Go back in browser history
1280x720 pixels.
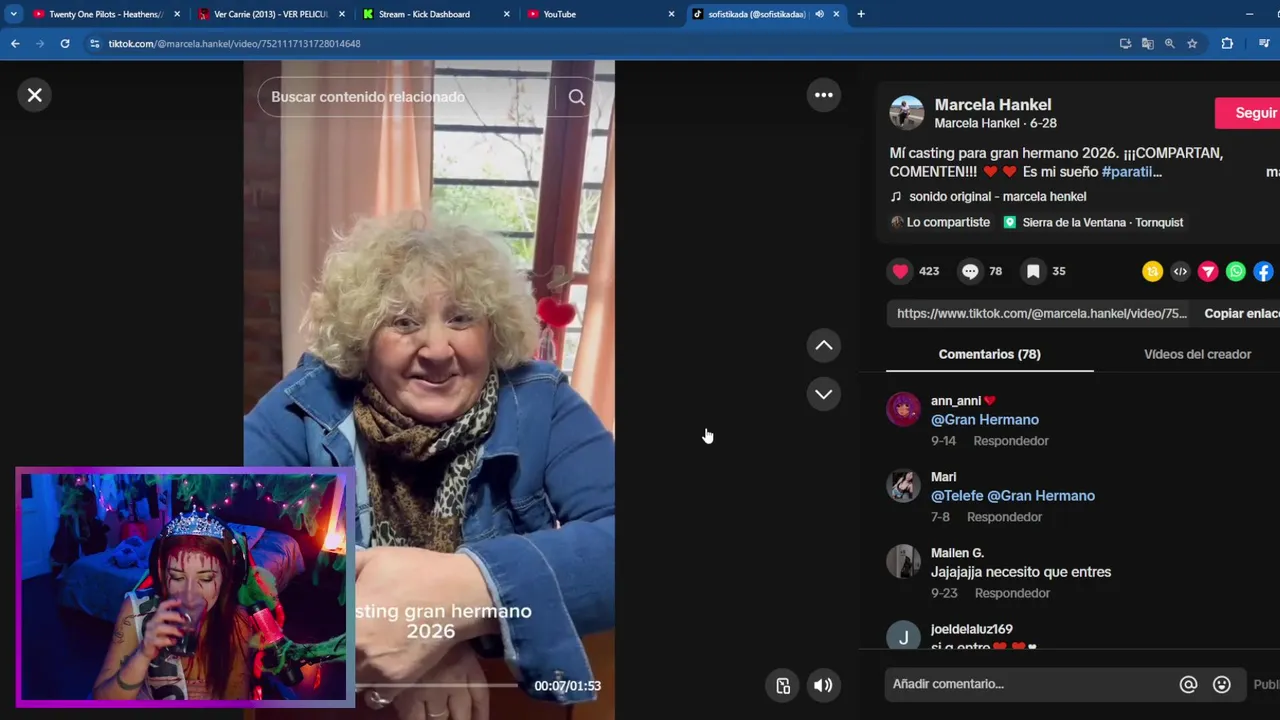point(15,43)
